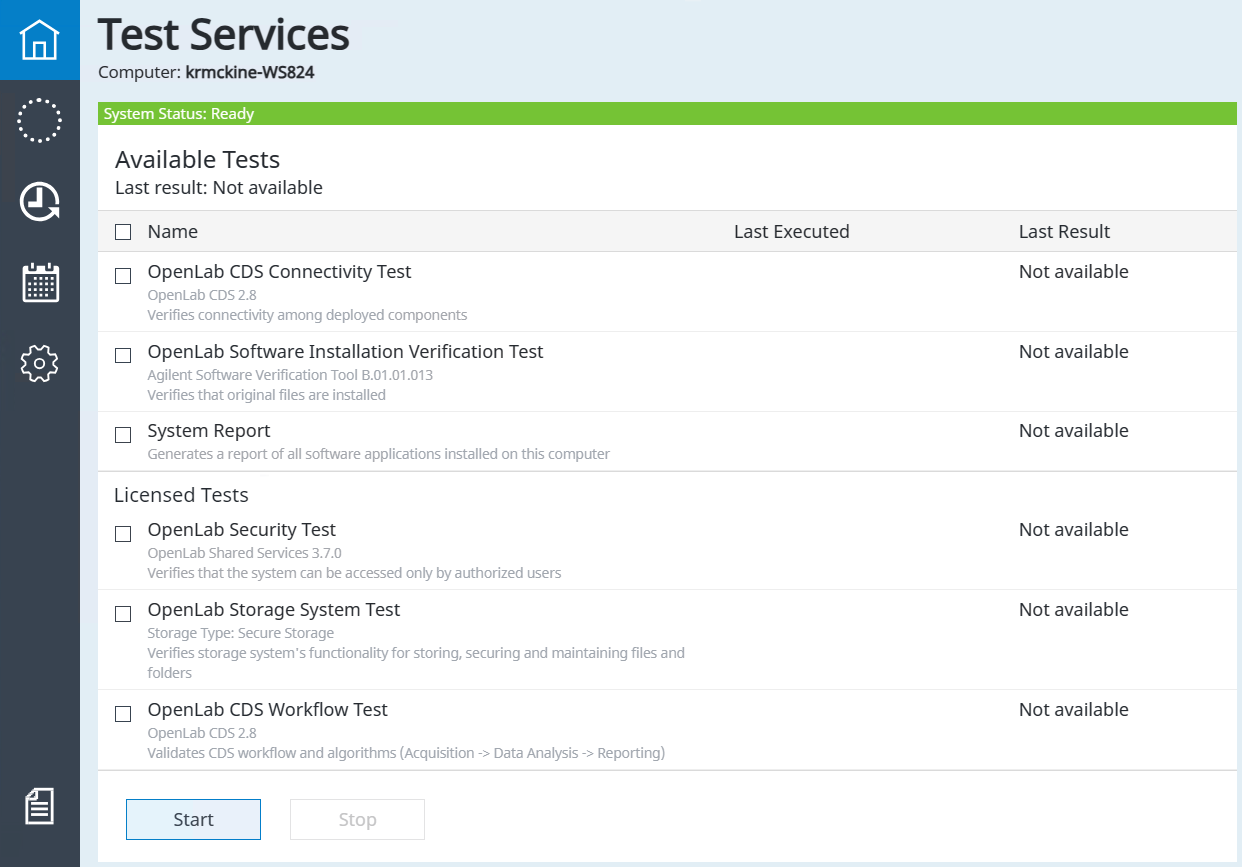
Task: Select the OpenLab Security Test title
Action: coord(241,530)
